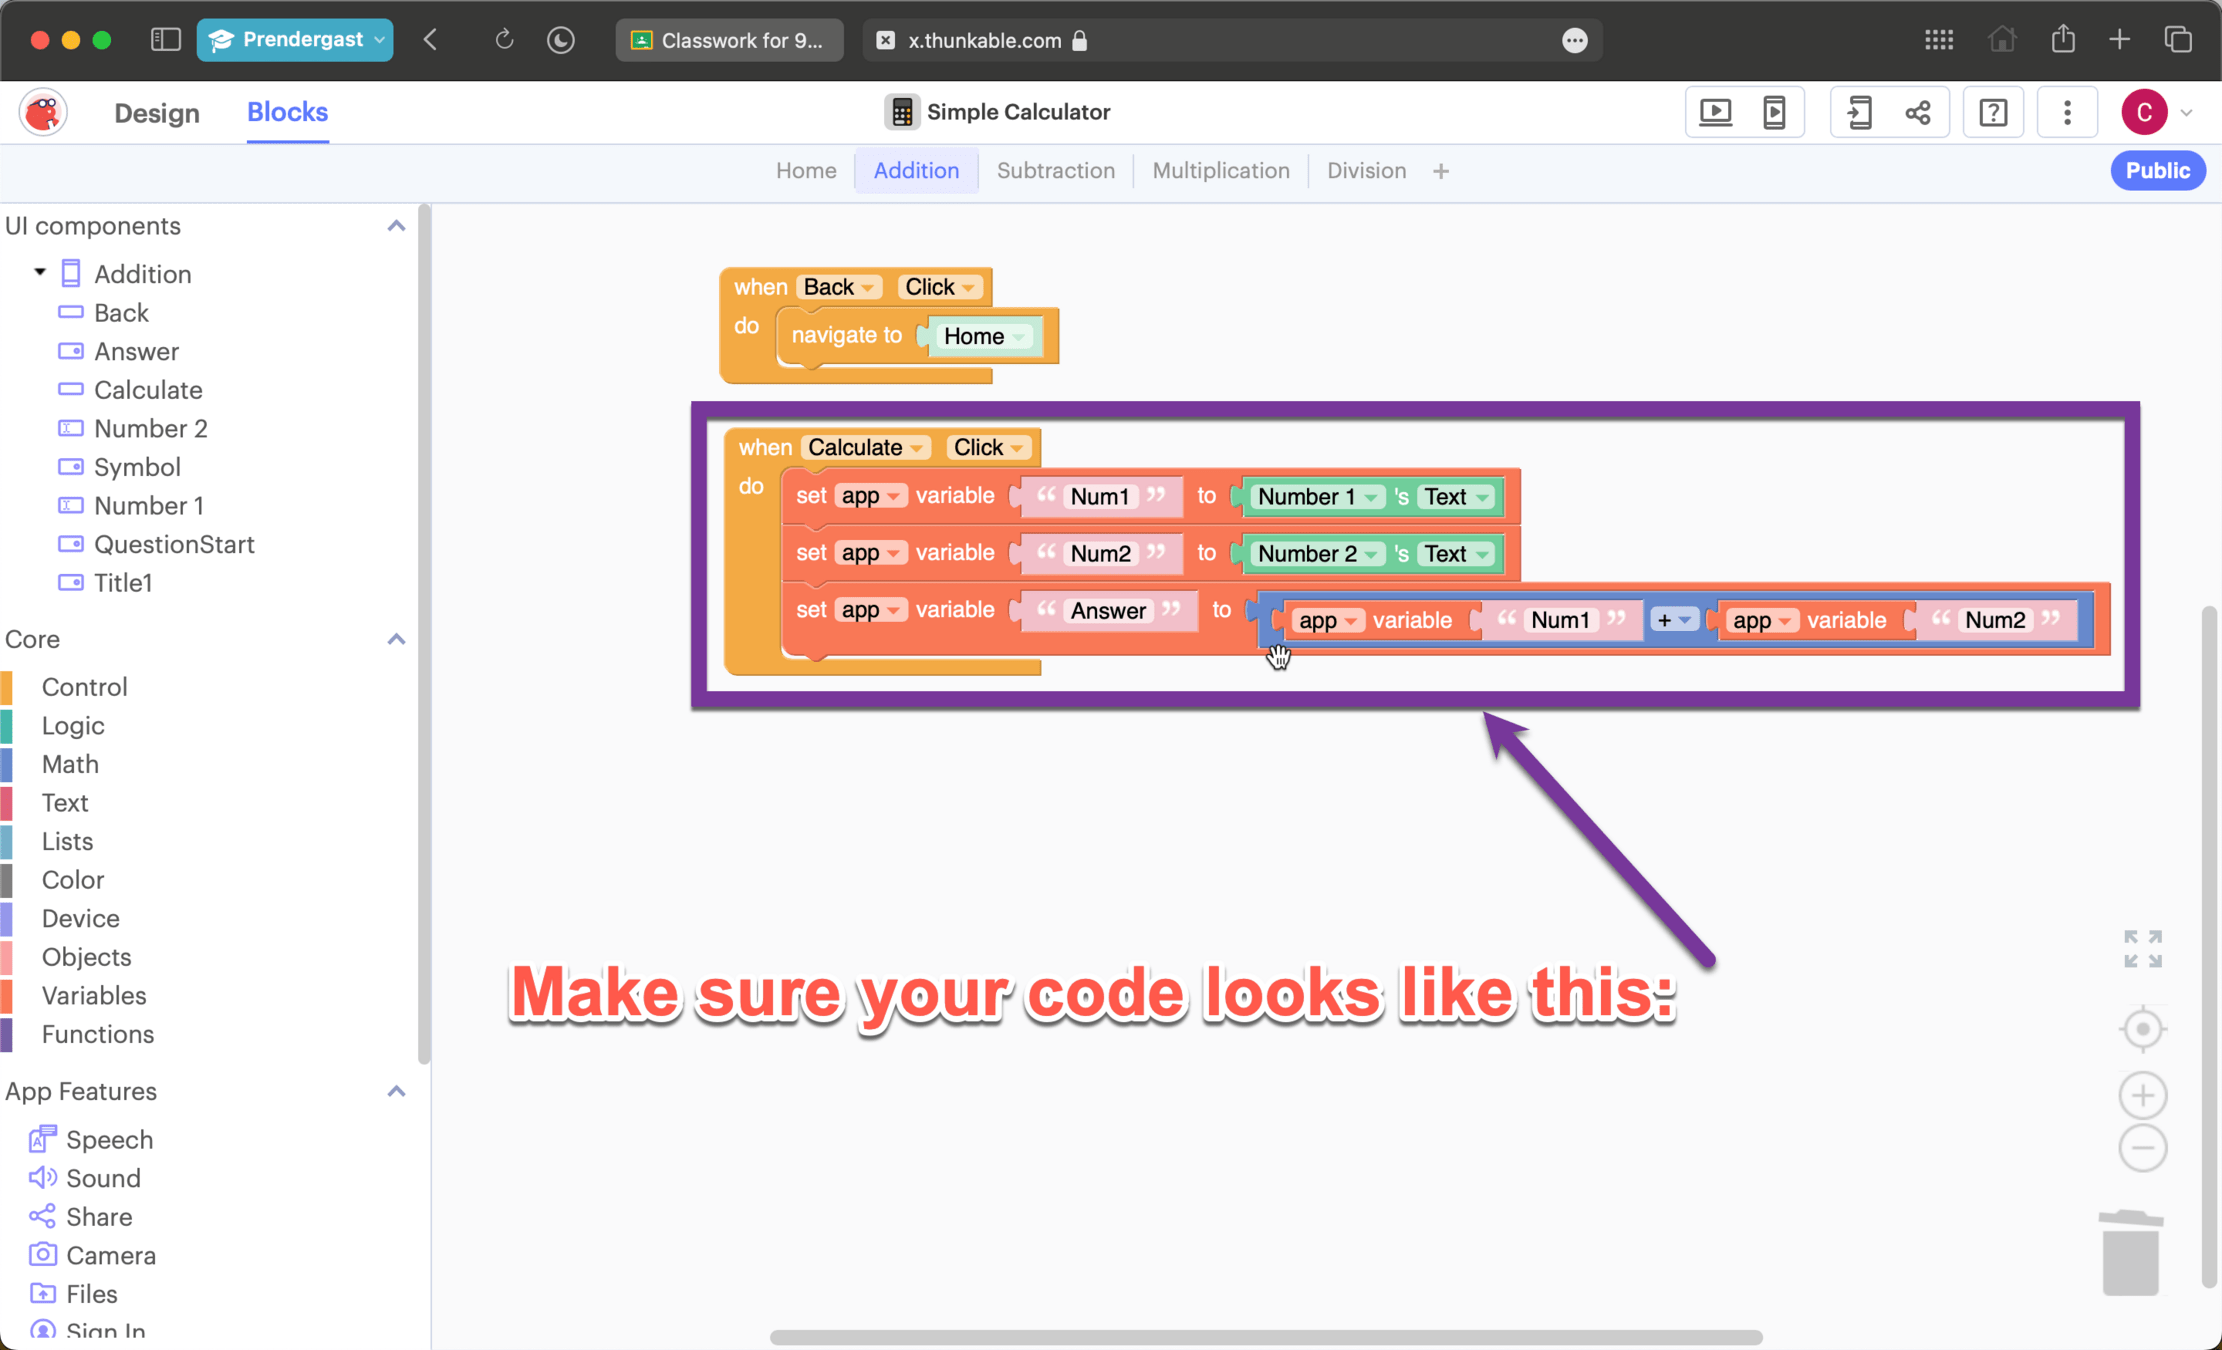
Task: Open the share project icon
Action: coord(1918,112)
